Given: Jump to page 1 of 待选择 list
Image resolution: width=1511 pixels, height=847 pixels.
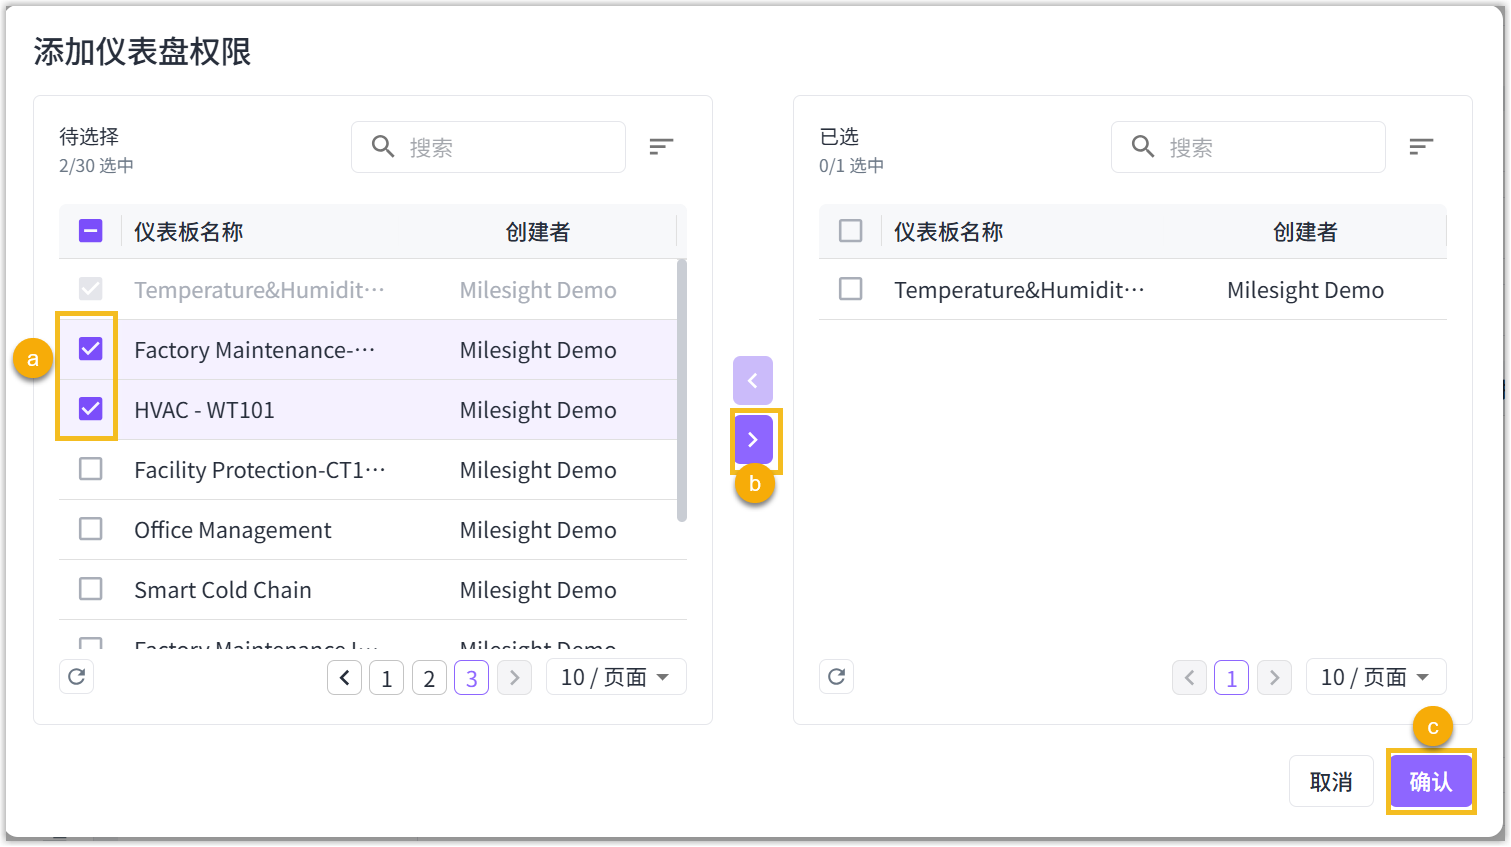Looking at the screenshot, I should coord(386,678).
